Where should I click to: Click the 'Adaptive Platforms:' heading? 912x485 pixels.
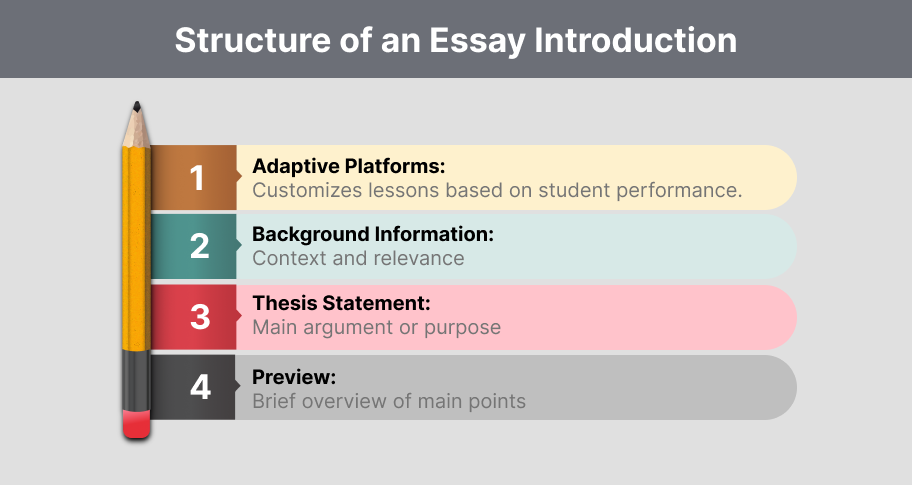[x=348, y=166]
